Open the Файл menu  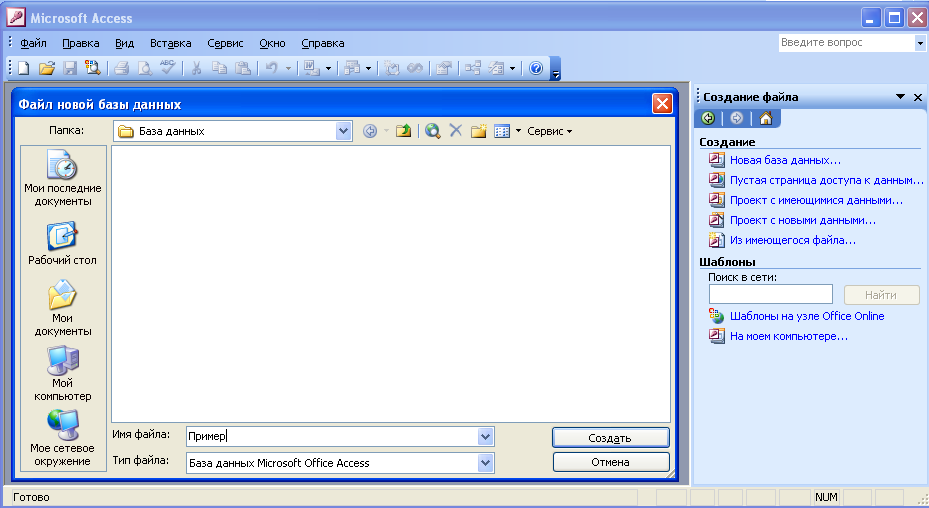point(33,43)
